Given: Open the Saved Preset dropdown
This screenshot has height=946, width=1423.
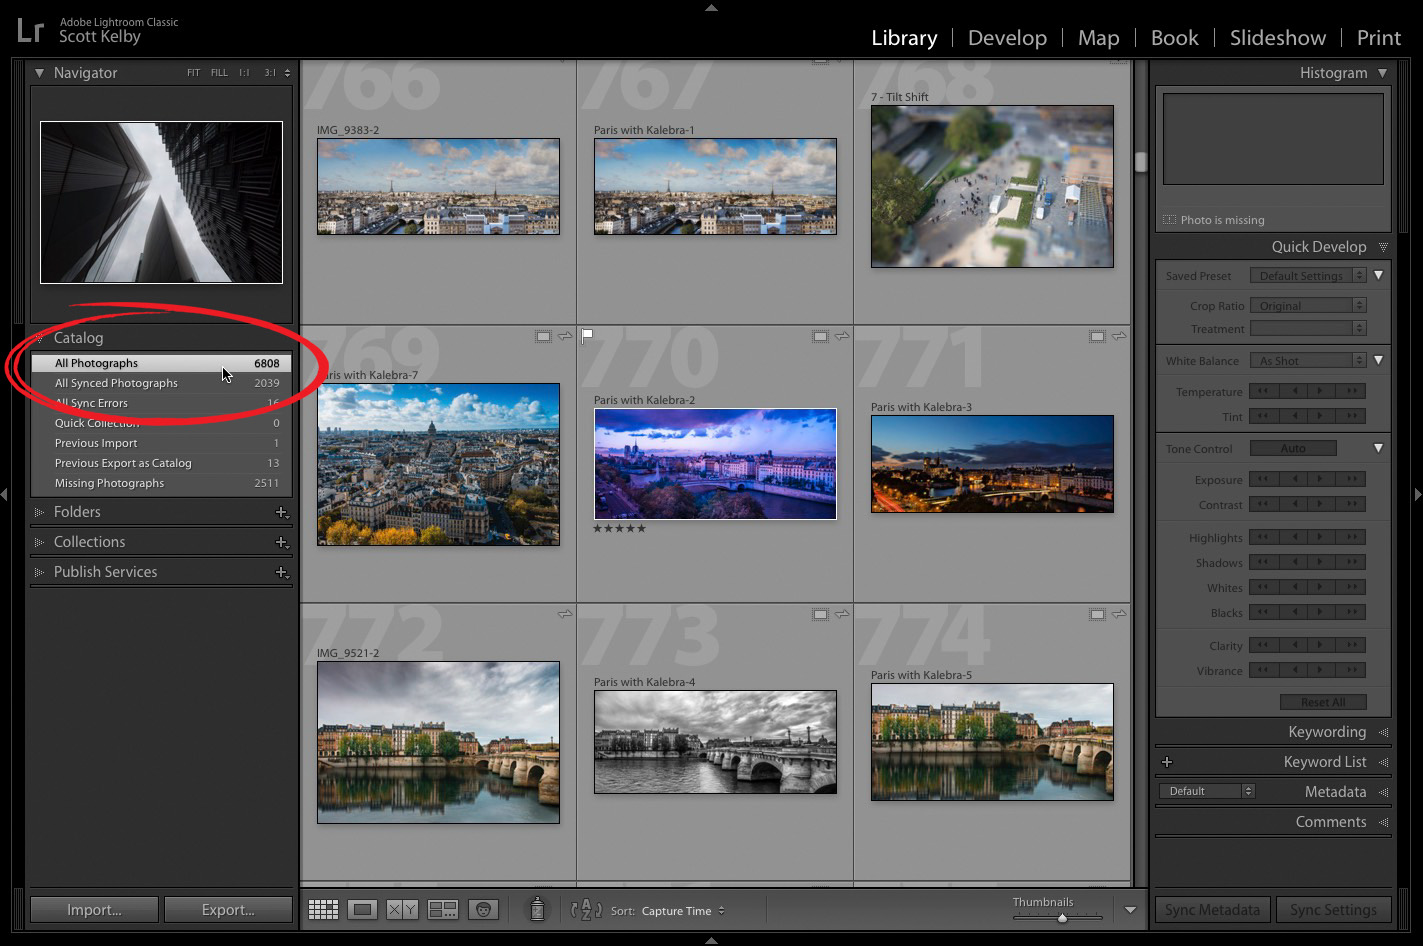Looking at the screenshot, I should pos(1307,274).
